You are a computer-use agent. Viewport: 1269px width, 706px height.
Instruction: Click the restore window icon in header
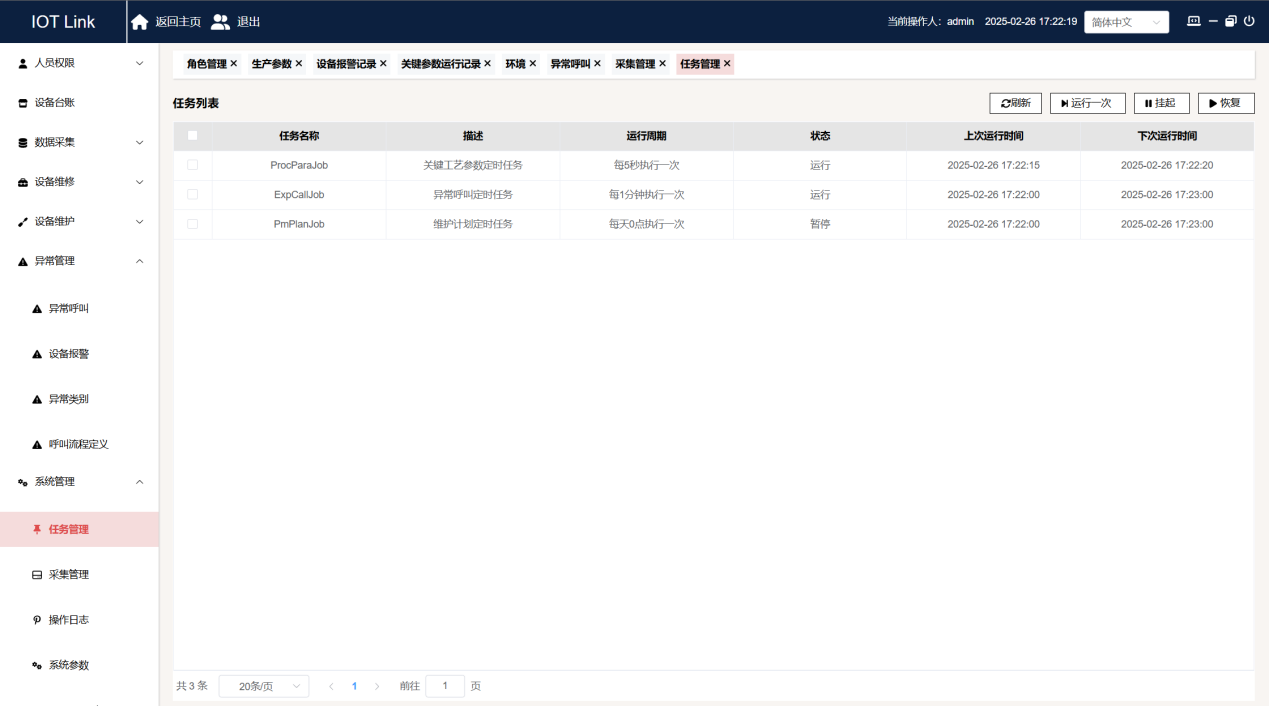pyautogui.click(x=1231, y=21)
